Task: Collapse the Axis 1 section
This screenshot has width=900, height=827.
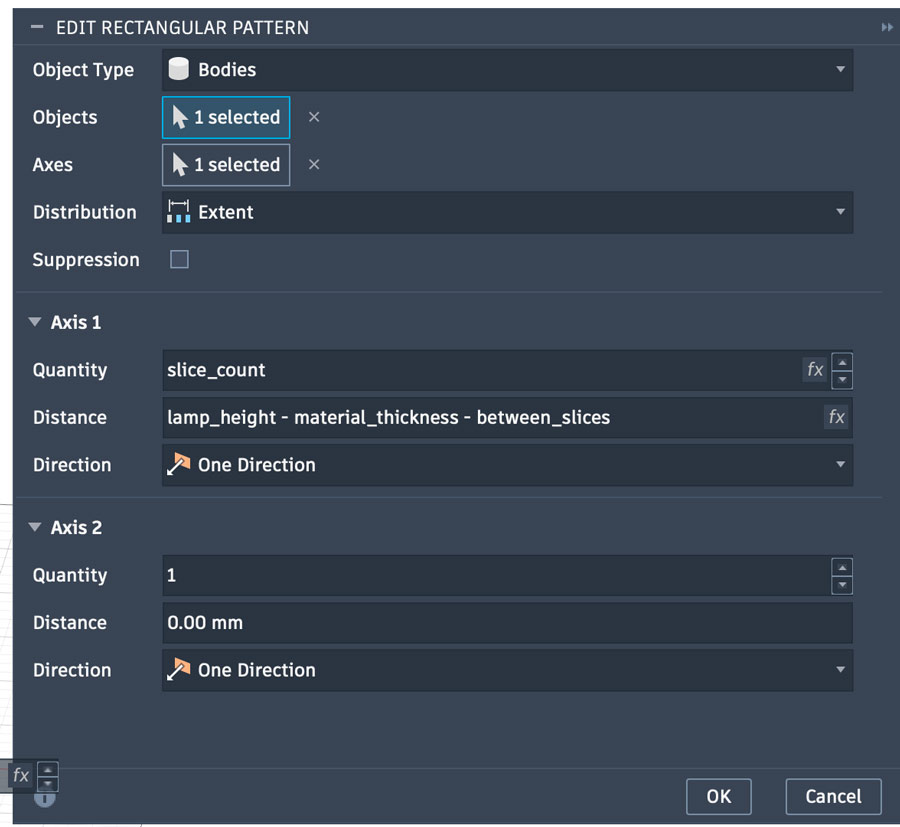Action: tap(36, 323)
